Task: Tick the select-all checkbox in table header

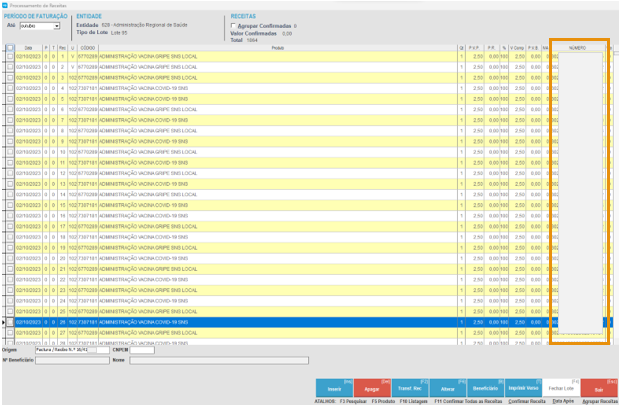Action: click(10, 47)
